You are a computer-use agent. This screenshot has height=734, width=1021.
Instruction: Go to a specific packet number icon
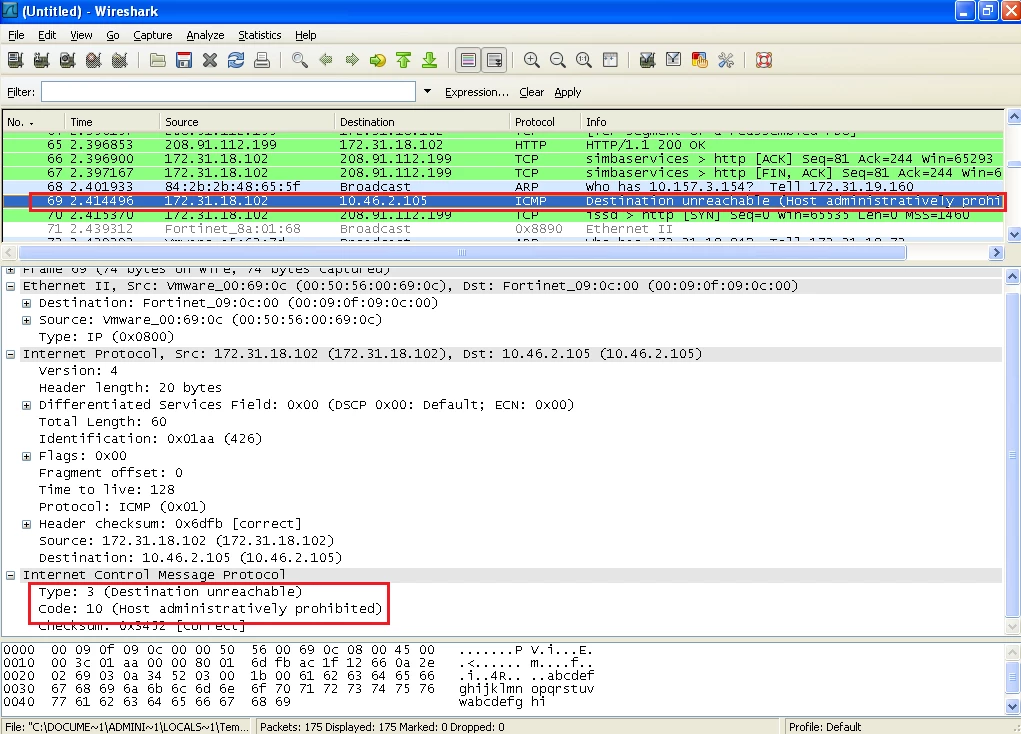(x=378, y=61)
